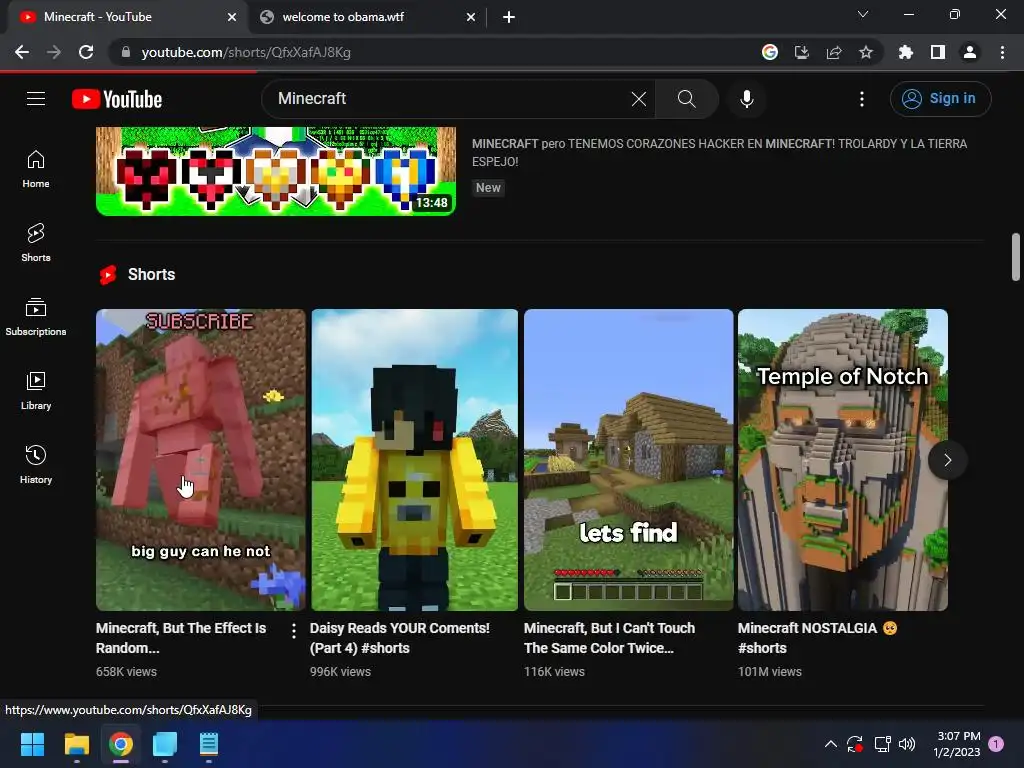Switch to 'welcome to obama.wtf' tab
This screenshot has width=1024, height=768.
pyautogui.click(x=368, y=17)
